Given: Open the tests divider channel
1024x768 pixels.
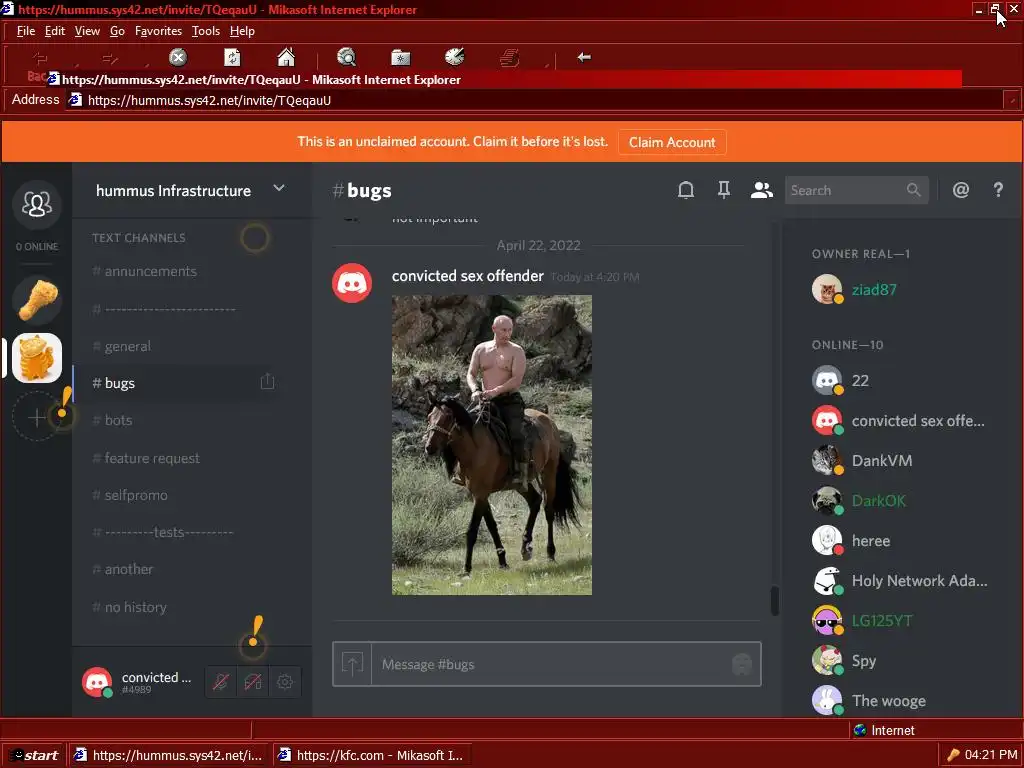Looking at the screenshot, I should (x=176, y=532).
